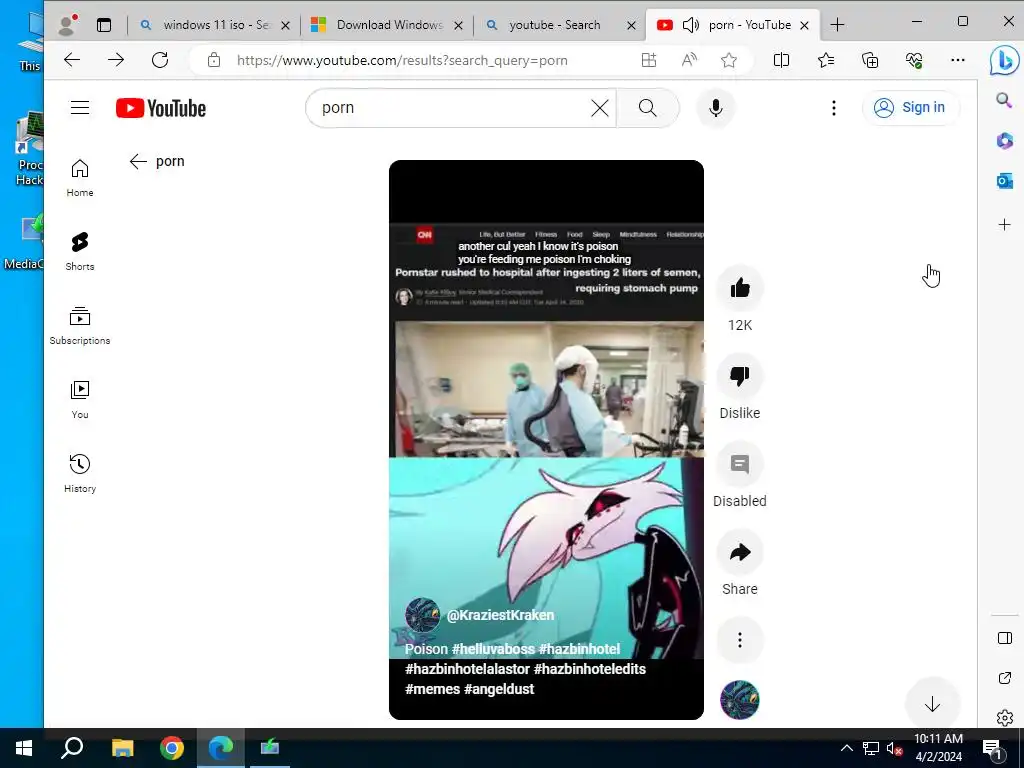
Task: Open the Edge profile icon
Action: pyautogui.click(x=67, y=25)
